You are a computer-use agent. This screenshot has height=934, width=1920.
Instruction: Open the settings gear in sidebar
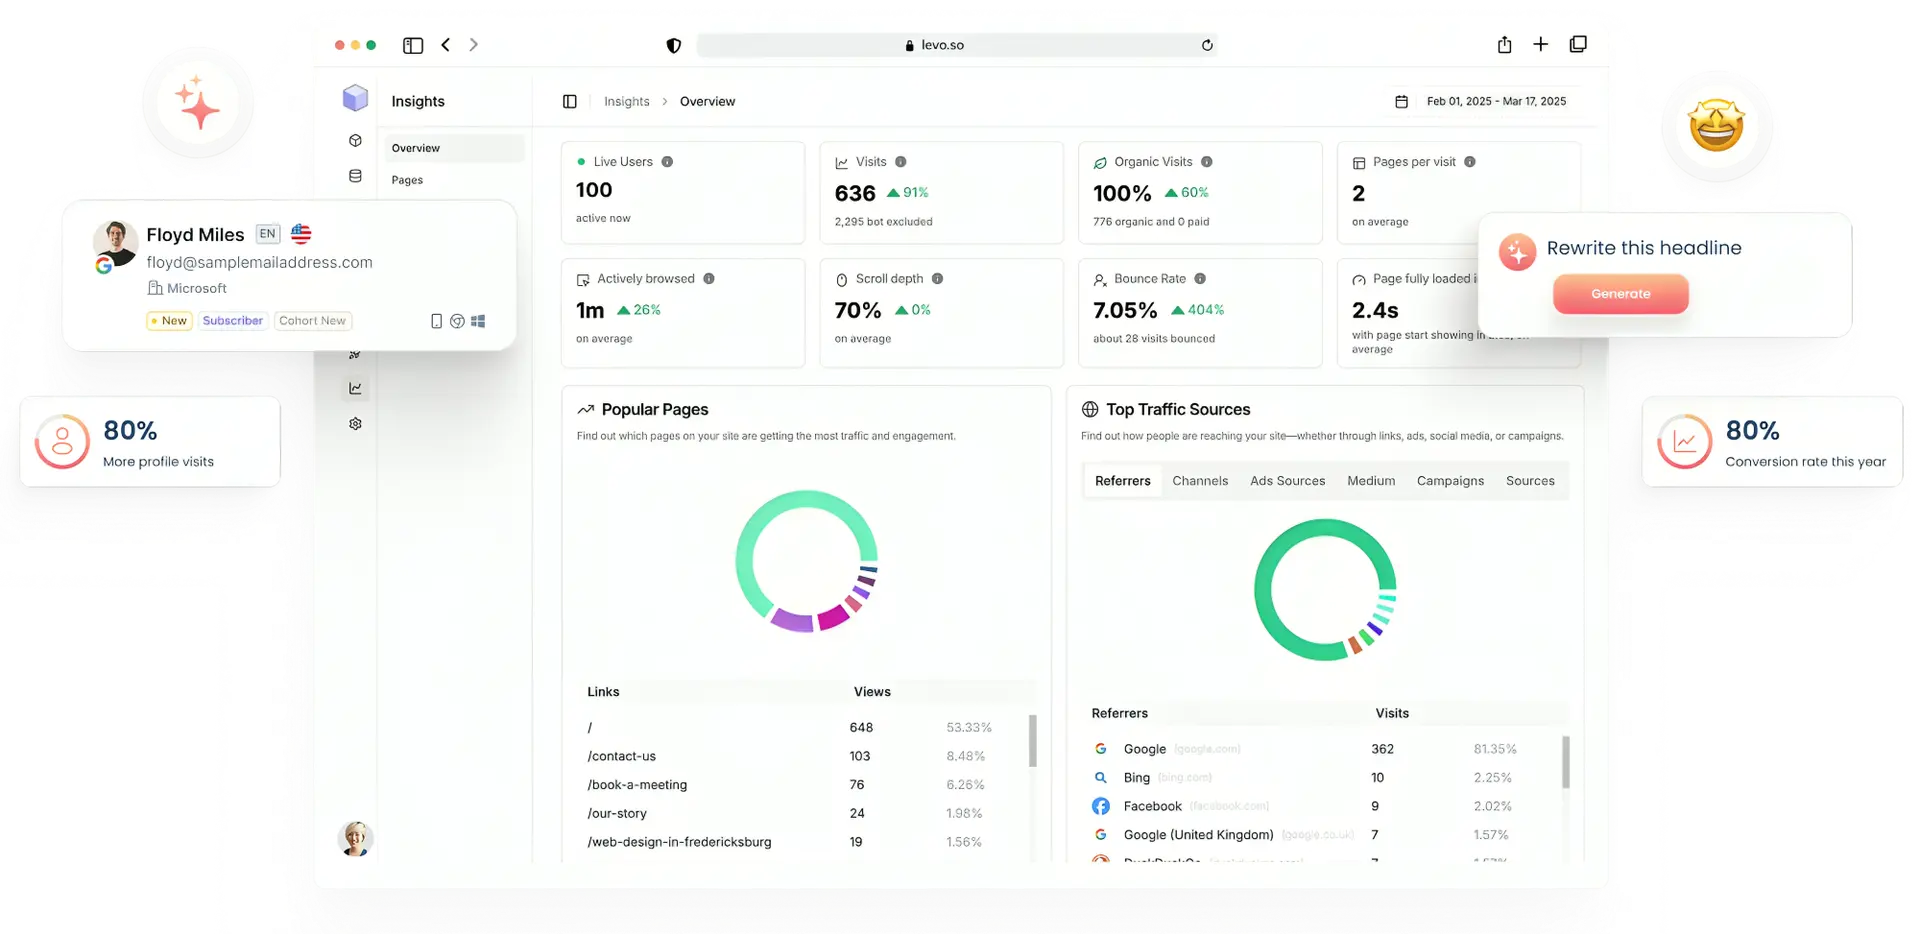click(355, 424)
